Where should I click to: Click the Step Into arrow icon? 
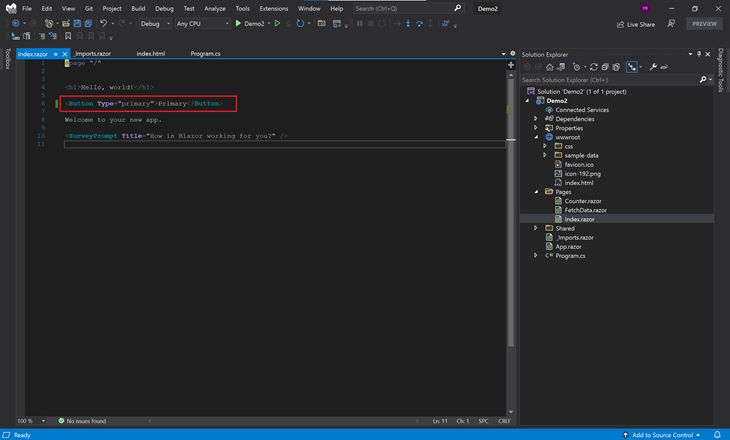click(408, 23)
